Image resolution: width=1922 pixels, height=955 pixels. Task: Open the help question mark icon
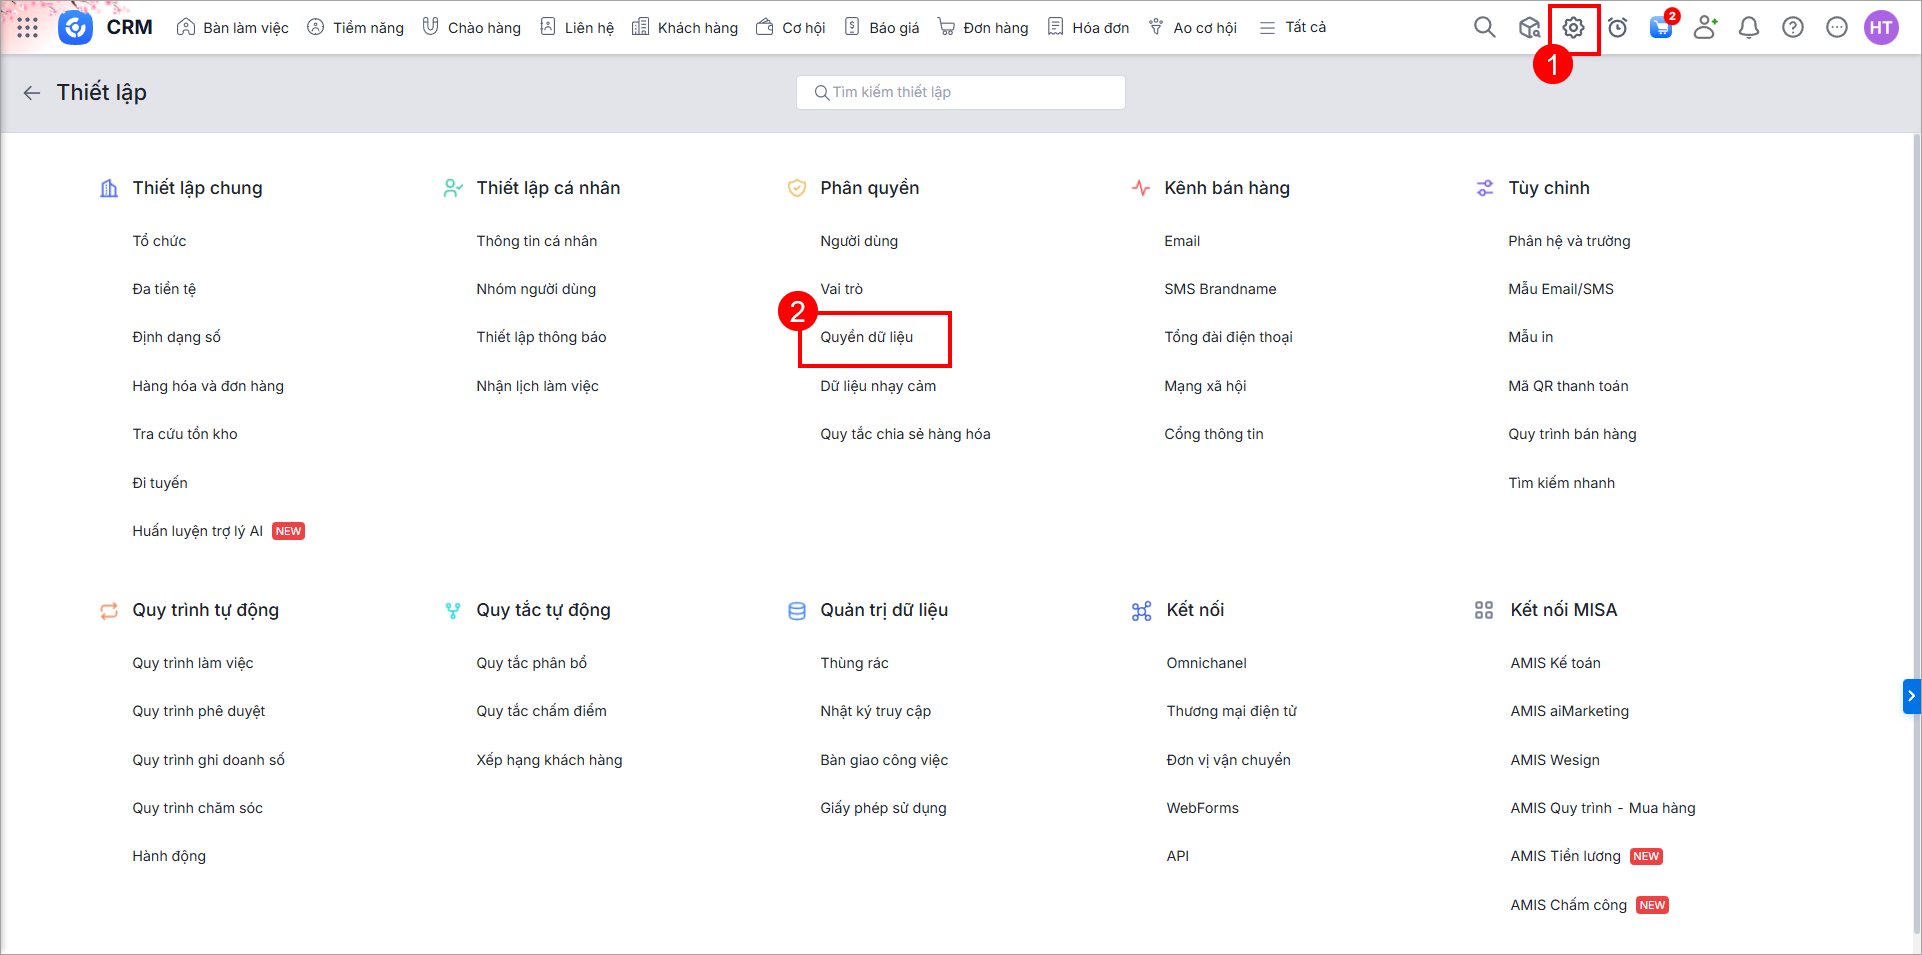pos(1792,28)
